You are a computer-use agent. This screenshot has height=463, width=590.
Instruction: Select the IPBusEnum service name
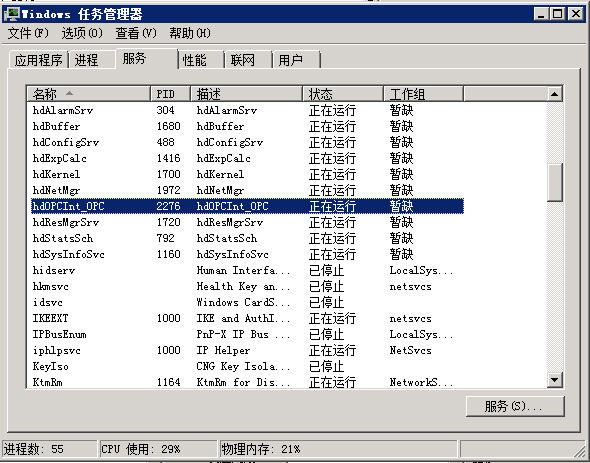click(x=59, y=334)
